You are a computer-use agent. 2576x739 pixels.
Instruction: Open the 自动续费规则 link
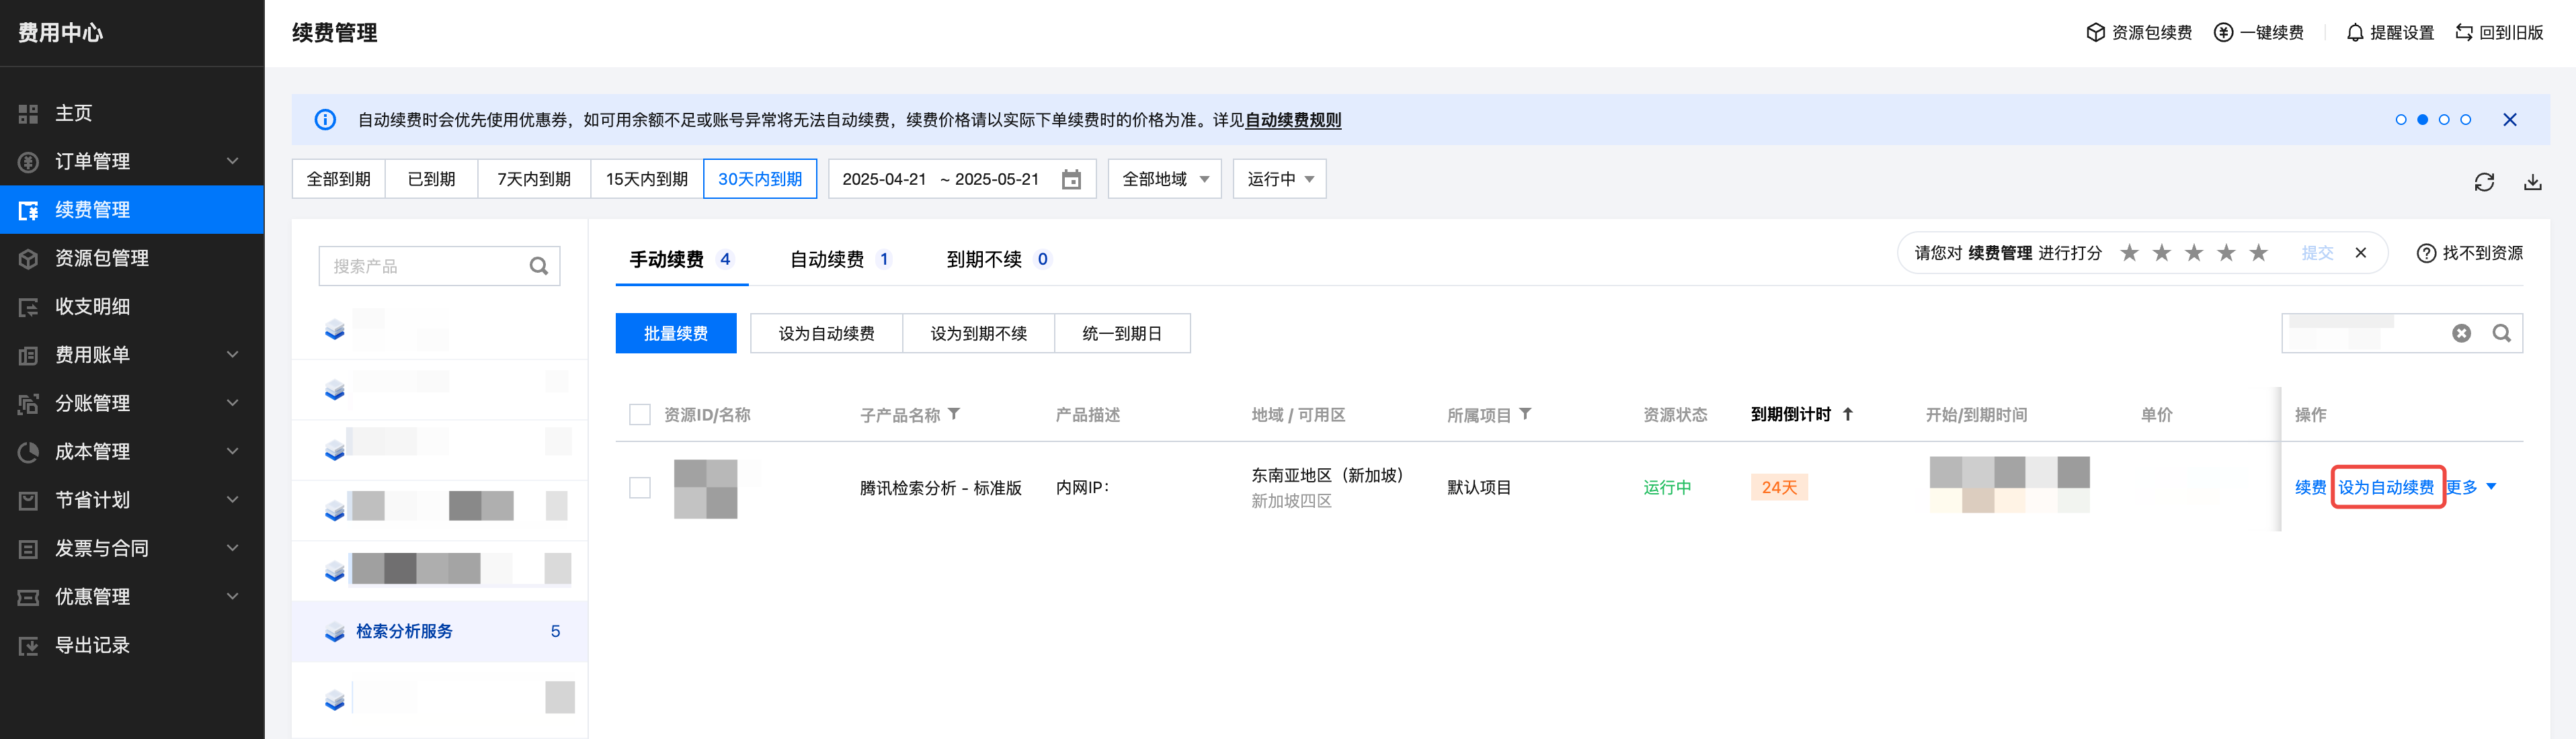(x=1293, y=120)
